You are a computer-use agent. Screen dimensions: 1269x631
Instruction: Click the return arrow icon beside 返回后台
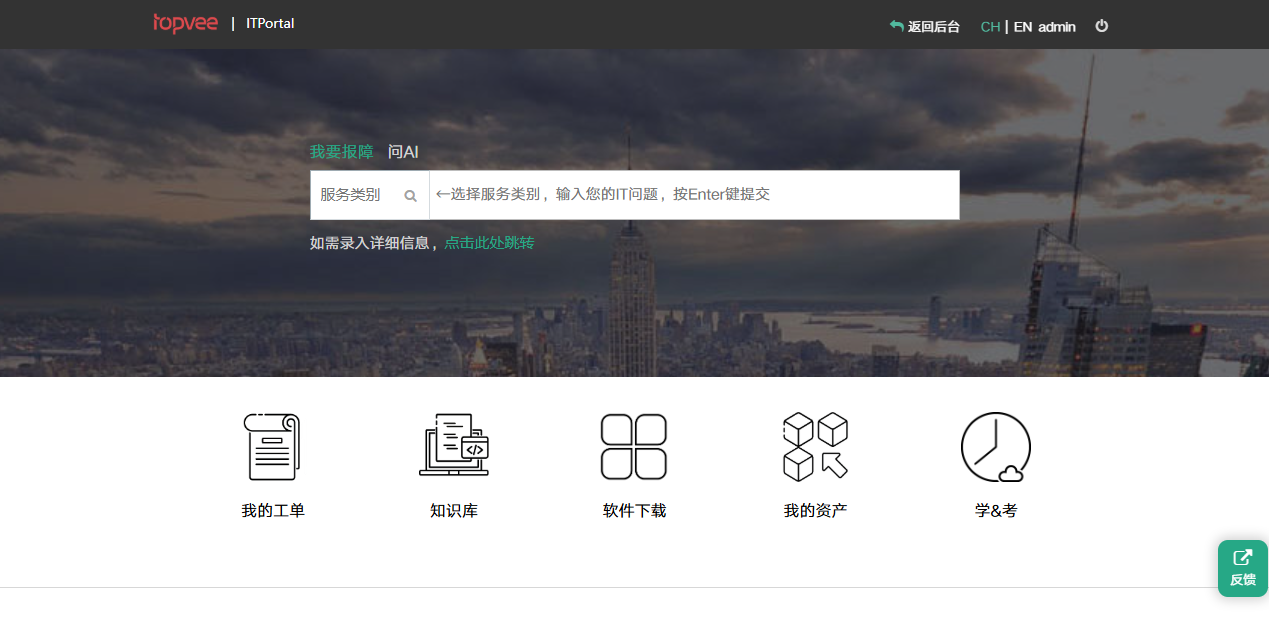897,26
